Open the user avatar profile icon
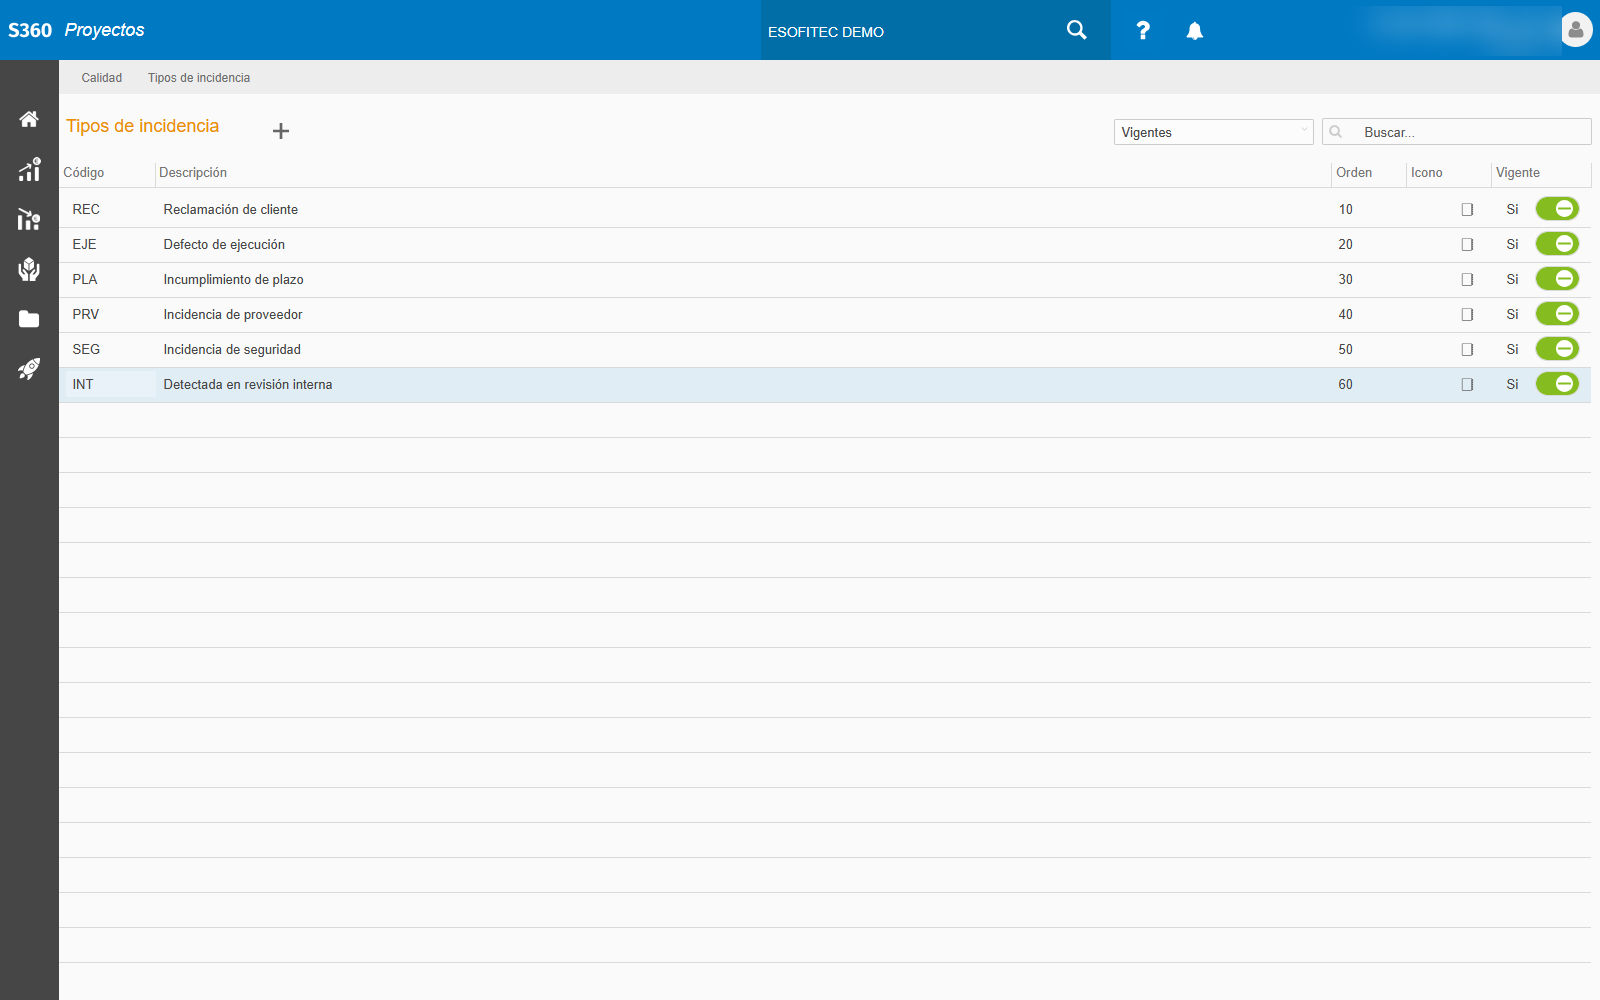 click(1576, 30)
